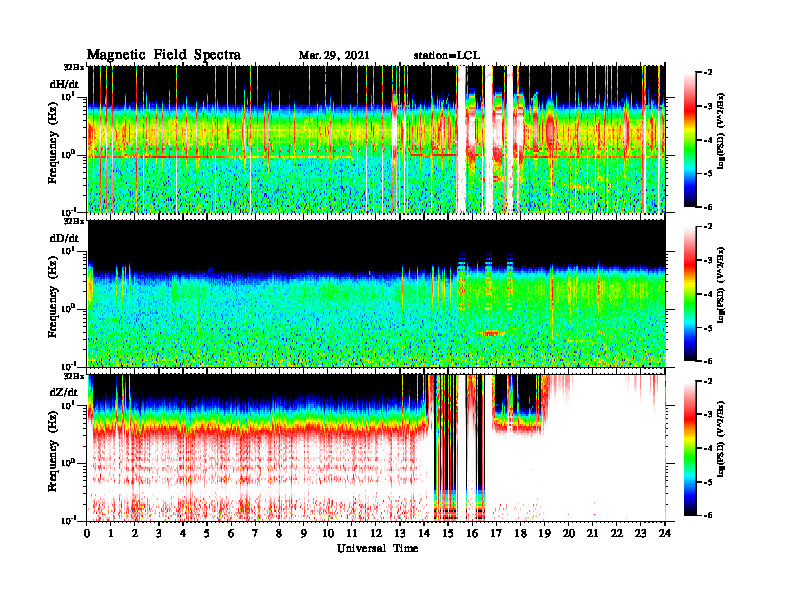Click the "Magnetic Field Spectra" plot title

[x=164, y=55]
